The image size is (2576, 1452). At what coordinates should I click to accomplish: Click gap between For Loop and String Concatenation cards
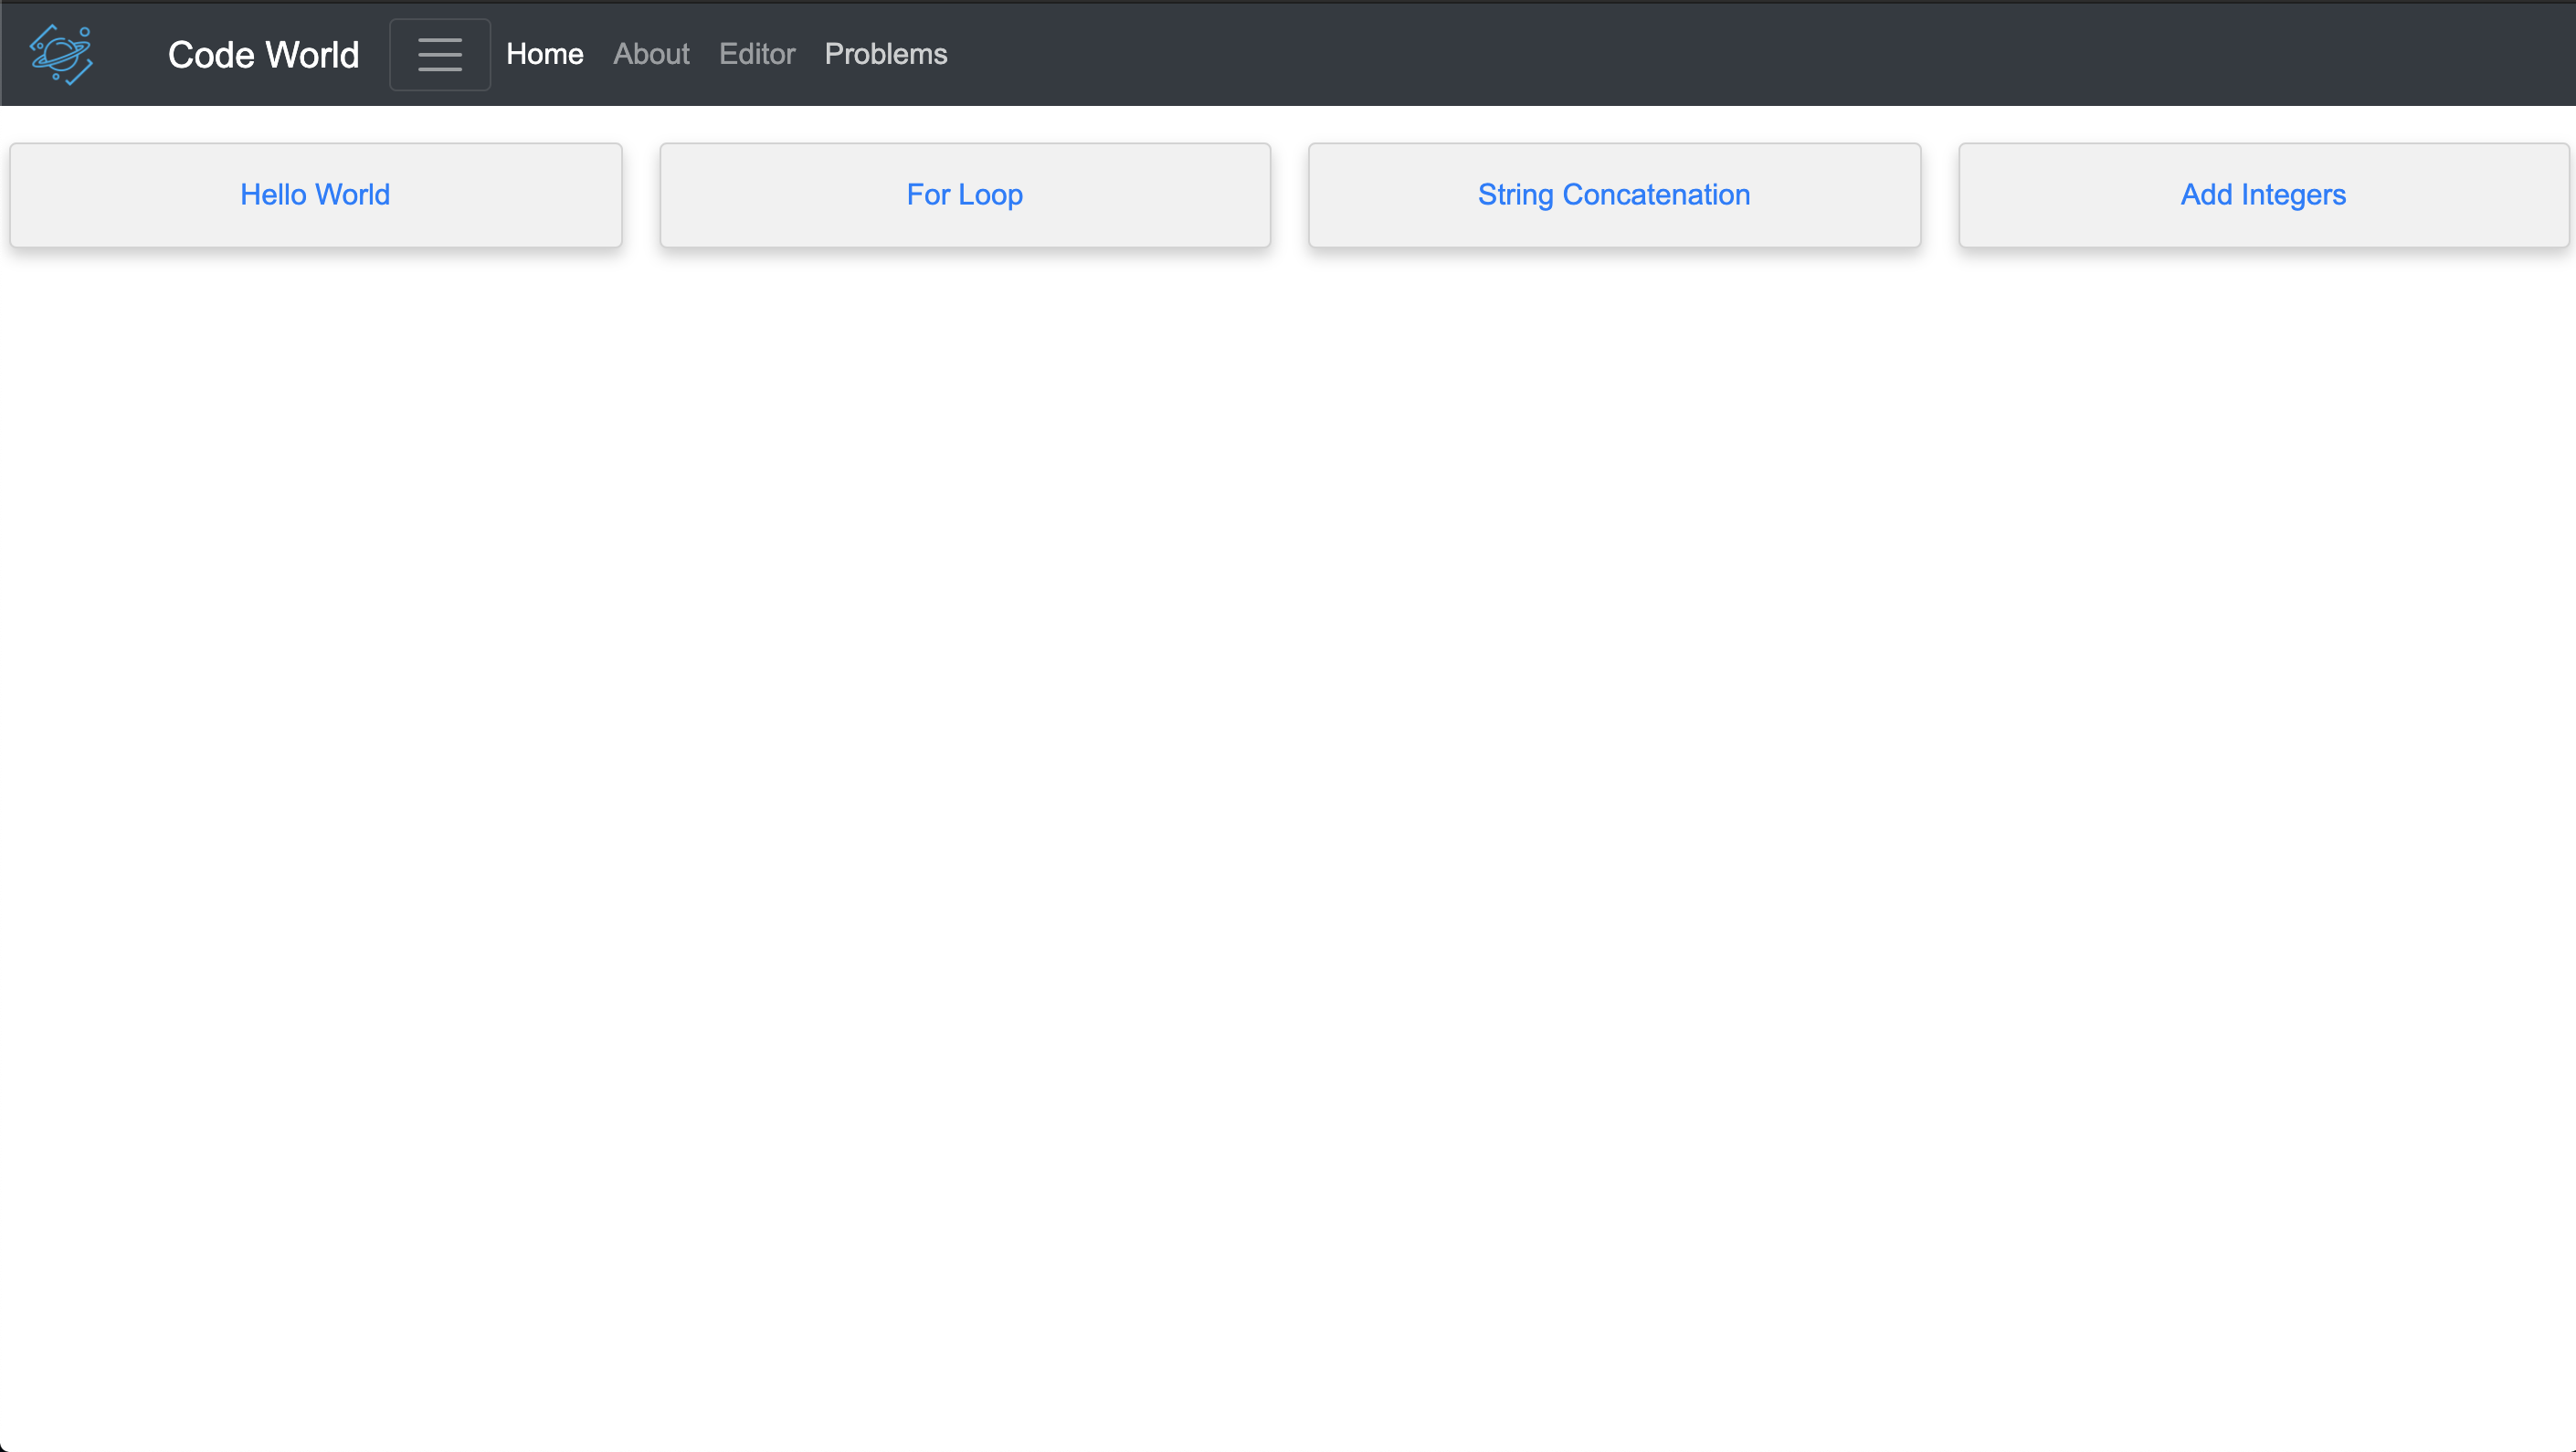point(1290,195)
